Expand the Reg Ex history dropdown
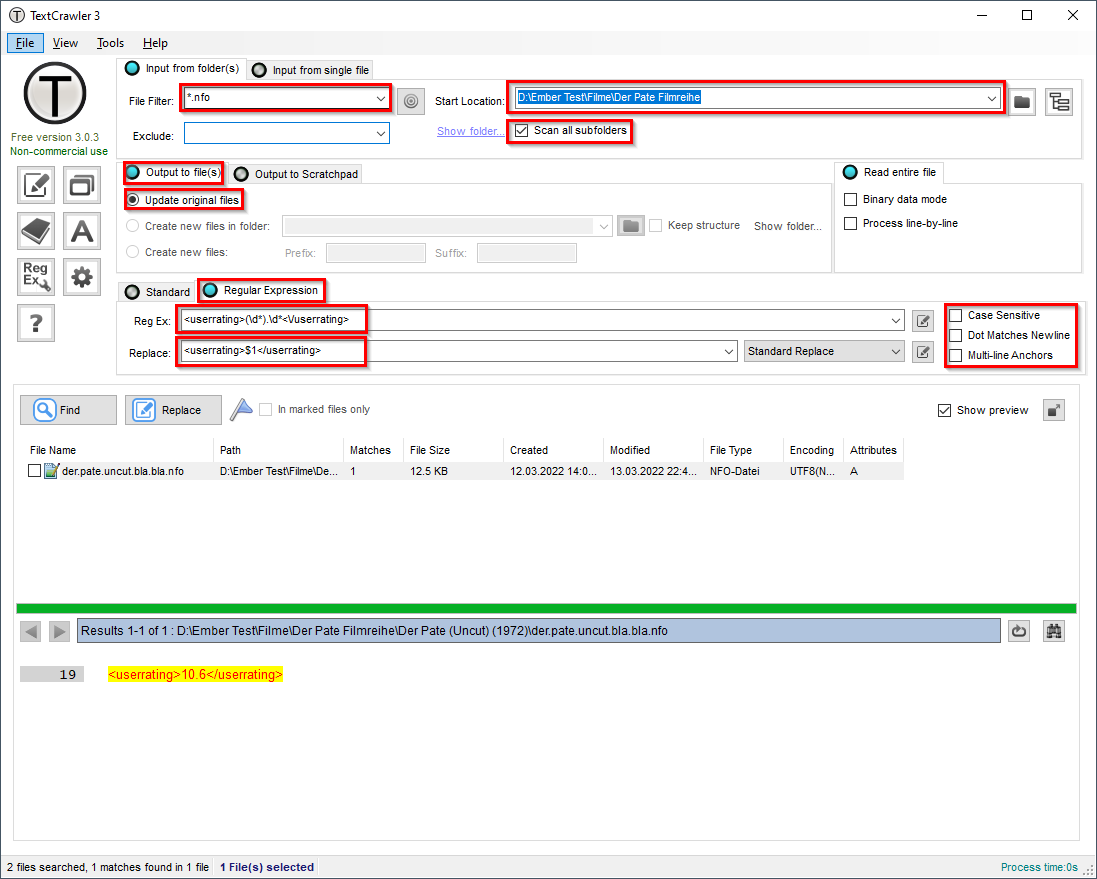1097x879 pixels. pos(896,321)
